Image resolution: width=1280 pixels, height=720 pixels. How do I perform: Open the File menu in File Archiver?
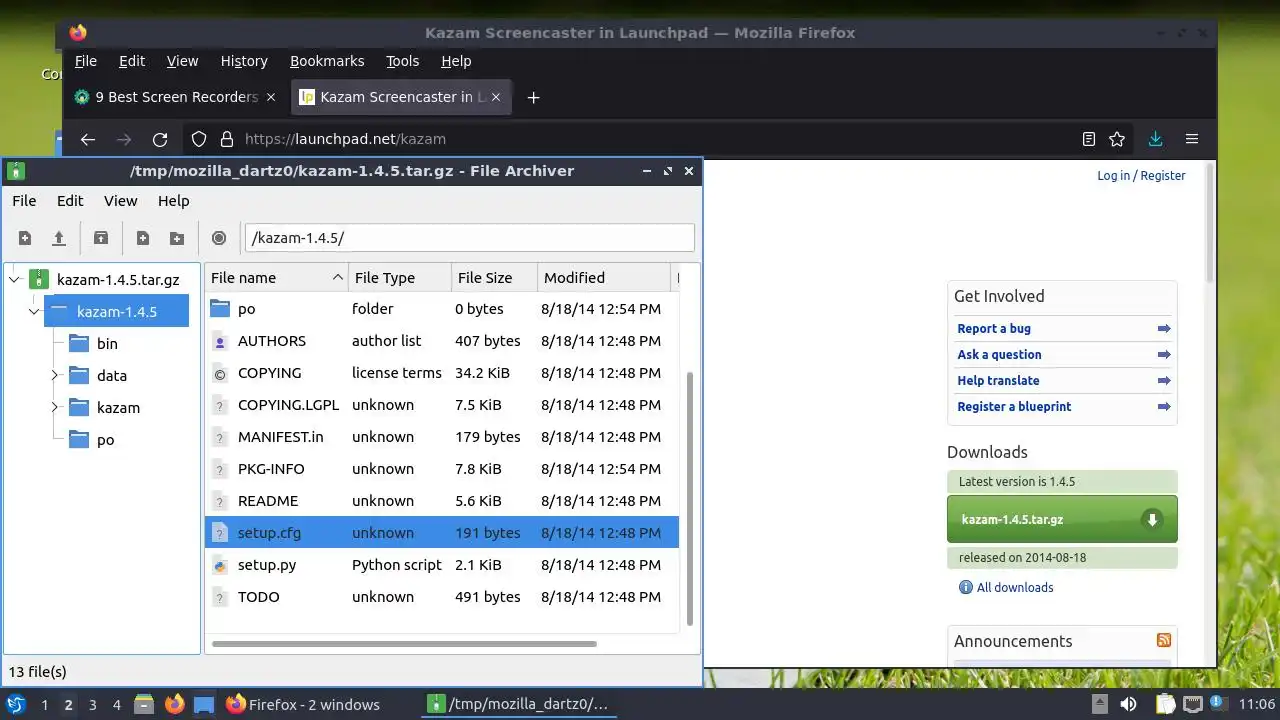coord(24,201)
